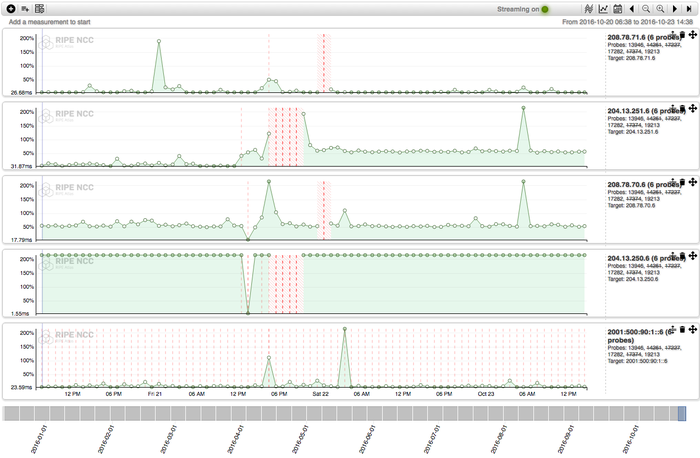Click the title 204.13.251.6 (6 probes)
Image resolution: width=700 pixels, height=458 pixels.
click(x=644, y=111)
